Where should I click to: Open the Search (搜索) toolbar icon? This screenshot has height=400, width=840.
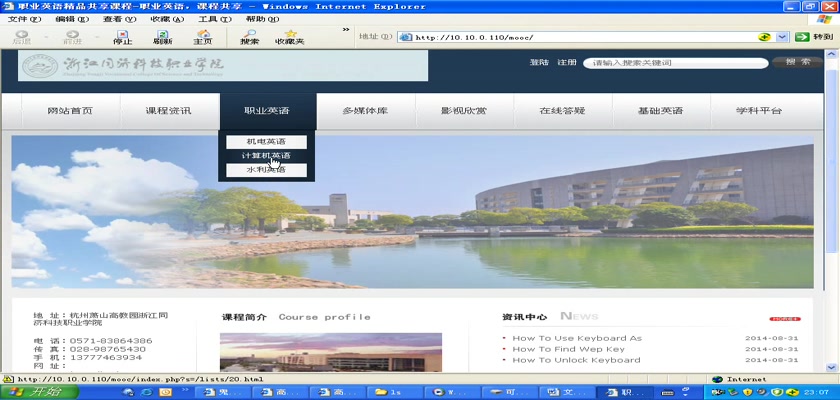250,37
